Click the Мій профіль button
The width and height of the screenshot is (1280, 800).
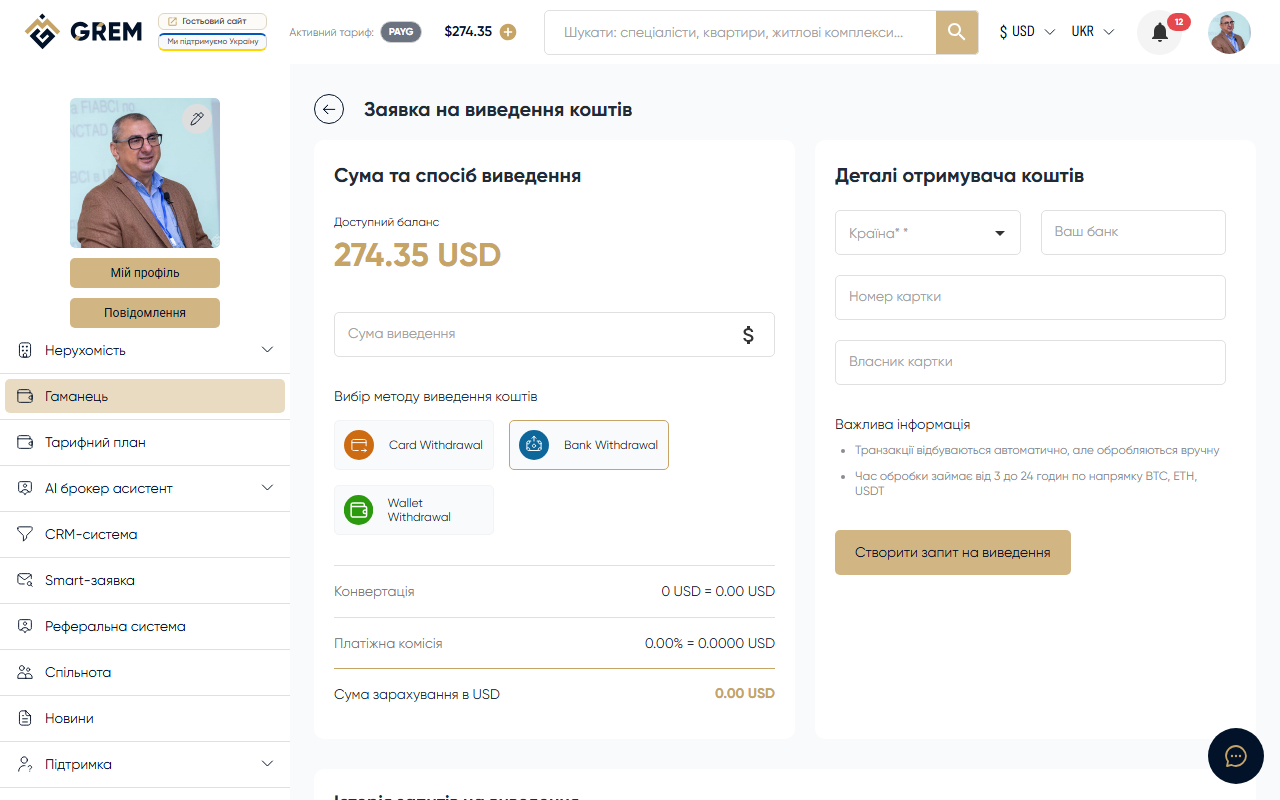pos(144,272)
